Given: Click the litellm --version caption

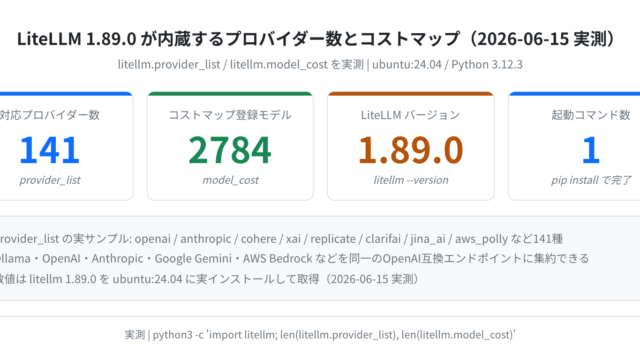Looking at the screenshot, I should [411, 180].
